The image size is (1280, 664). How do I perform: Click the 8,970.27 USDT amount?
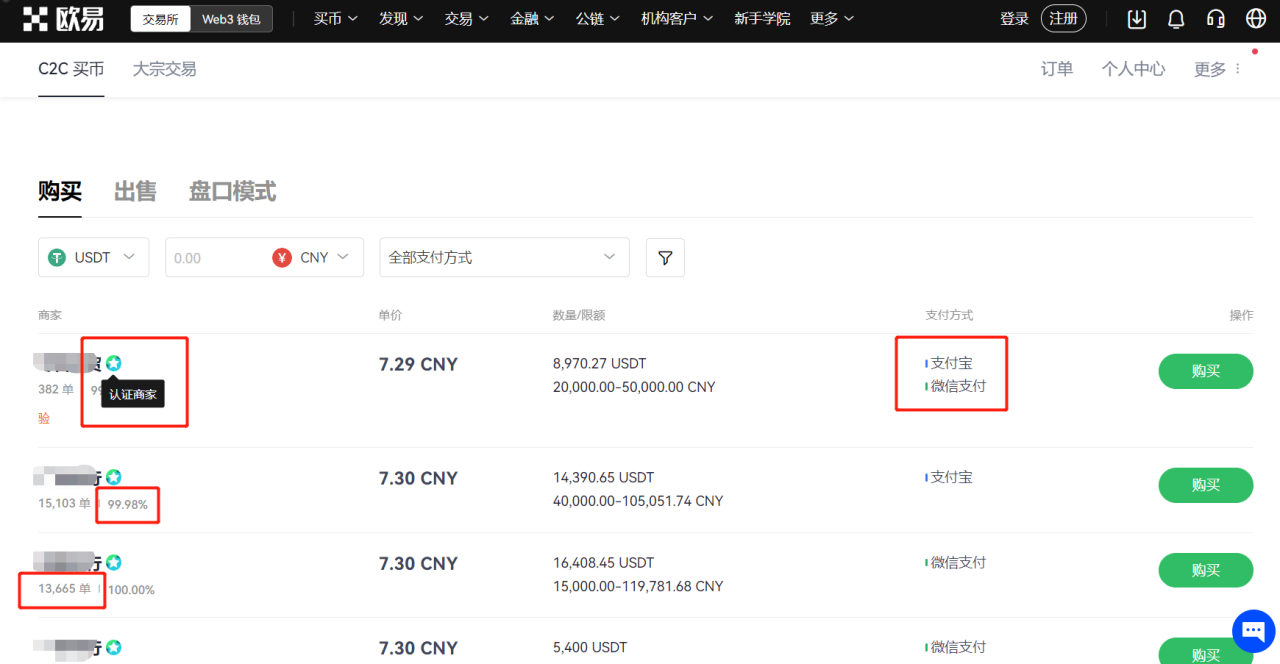pos(599,363)
